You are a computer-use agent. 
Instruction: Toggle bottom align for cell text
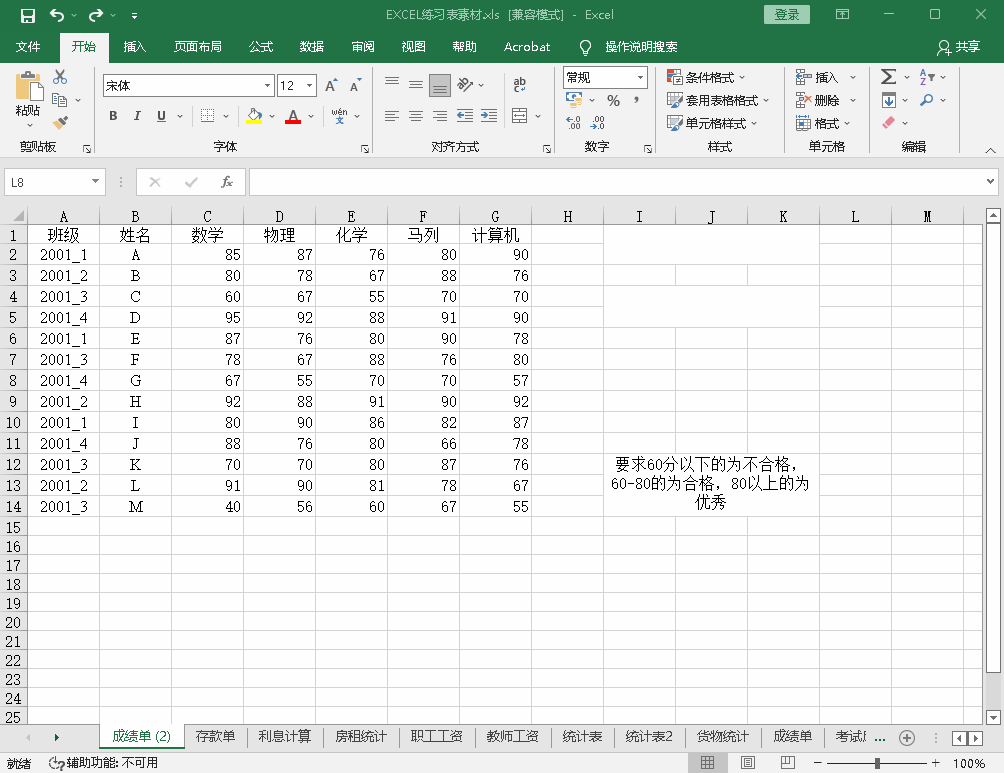[440, 85]
